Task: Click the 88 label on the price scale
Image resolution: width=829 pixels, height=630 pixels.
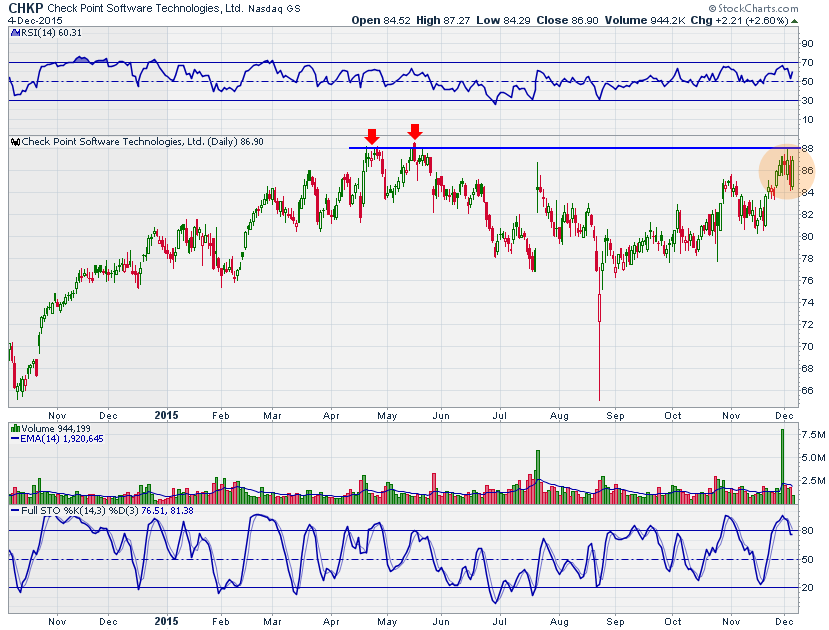Action: point(807,149)
